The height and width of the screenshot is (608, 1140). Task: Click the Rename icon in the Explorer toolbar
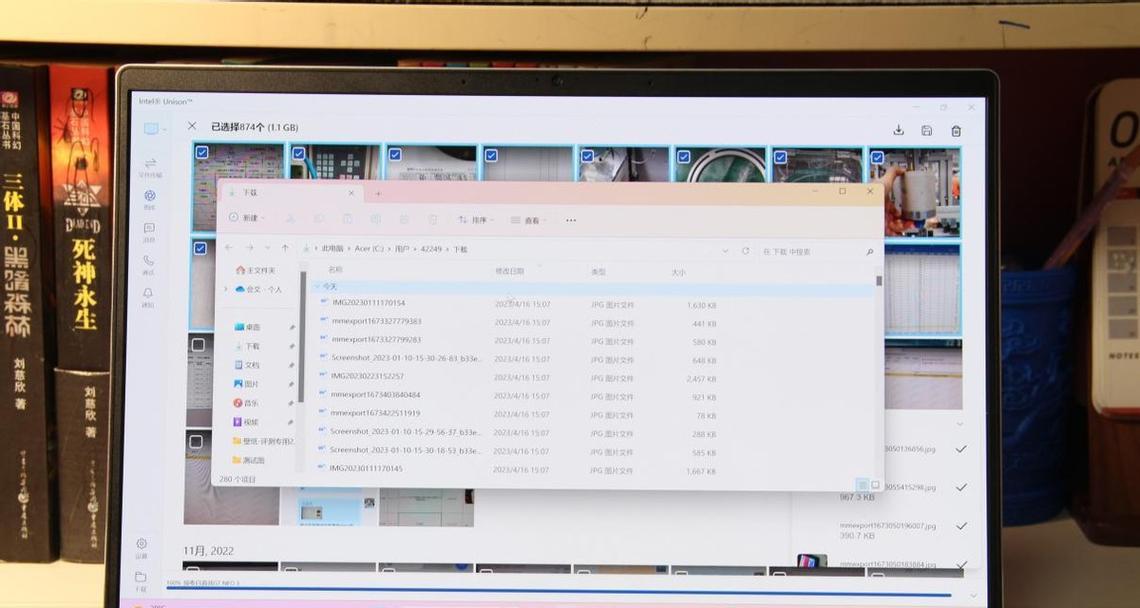(x=376, y=219)
